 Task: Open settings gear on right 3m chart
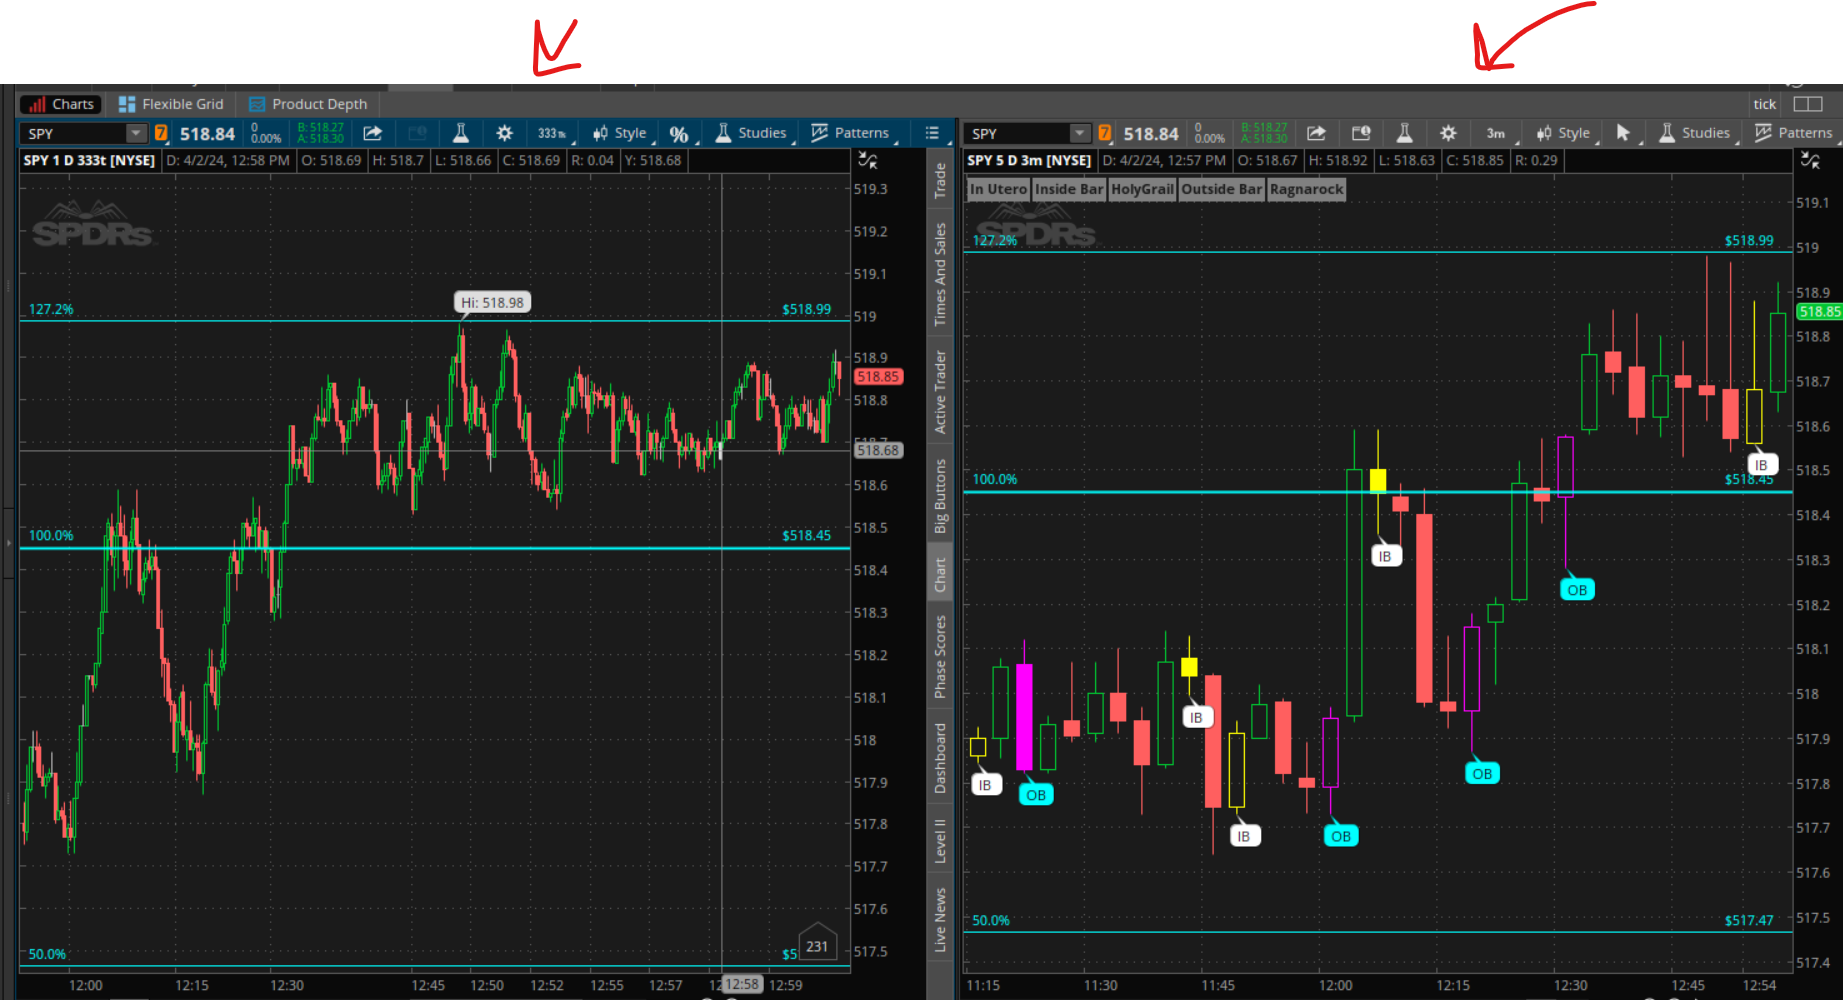click(1448, 133)
